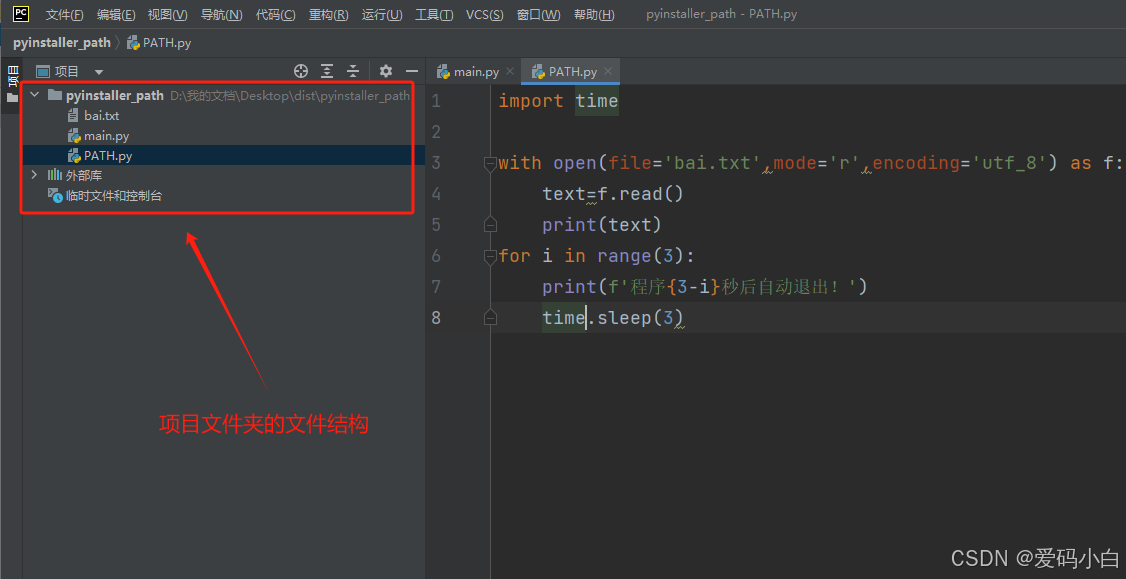Close the main.py editor tab
This screenshot has height=579, width=1126.
(x=510, y=71)
